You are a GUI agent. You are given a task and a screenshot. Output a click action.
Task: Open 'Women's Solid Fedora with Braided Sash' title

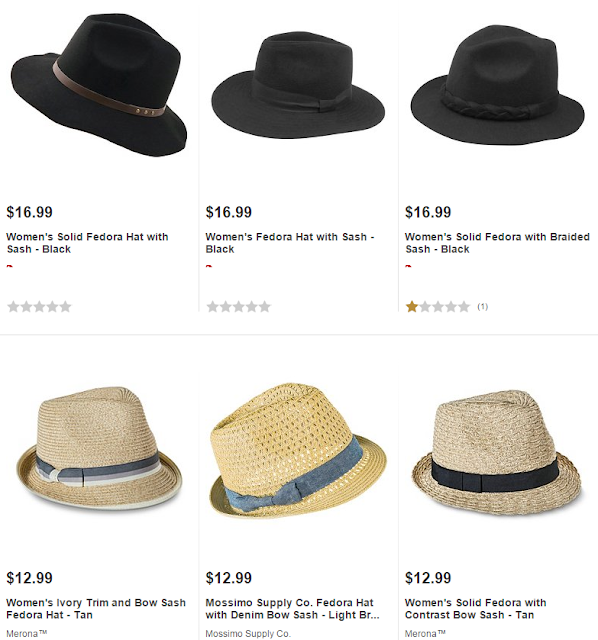pyautogui.click(x=497, y=243)
